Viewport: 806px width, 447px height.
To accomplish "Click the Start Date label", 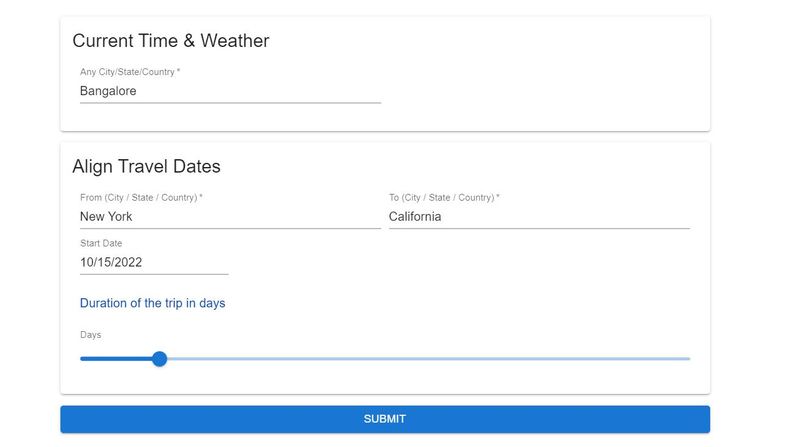I will (101, 243).
